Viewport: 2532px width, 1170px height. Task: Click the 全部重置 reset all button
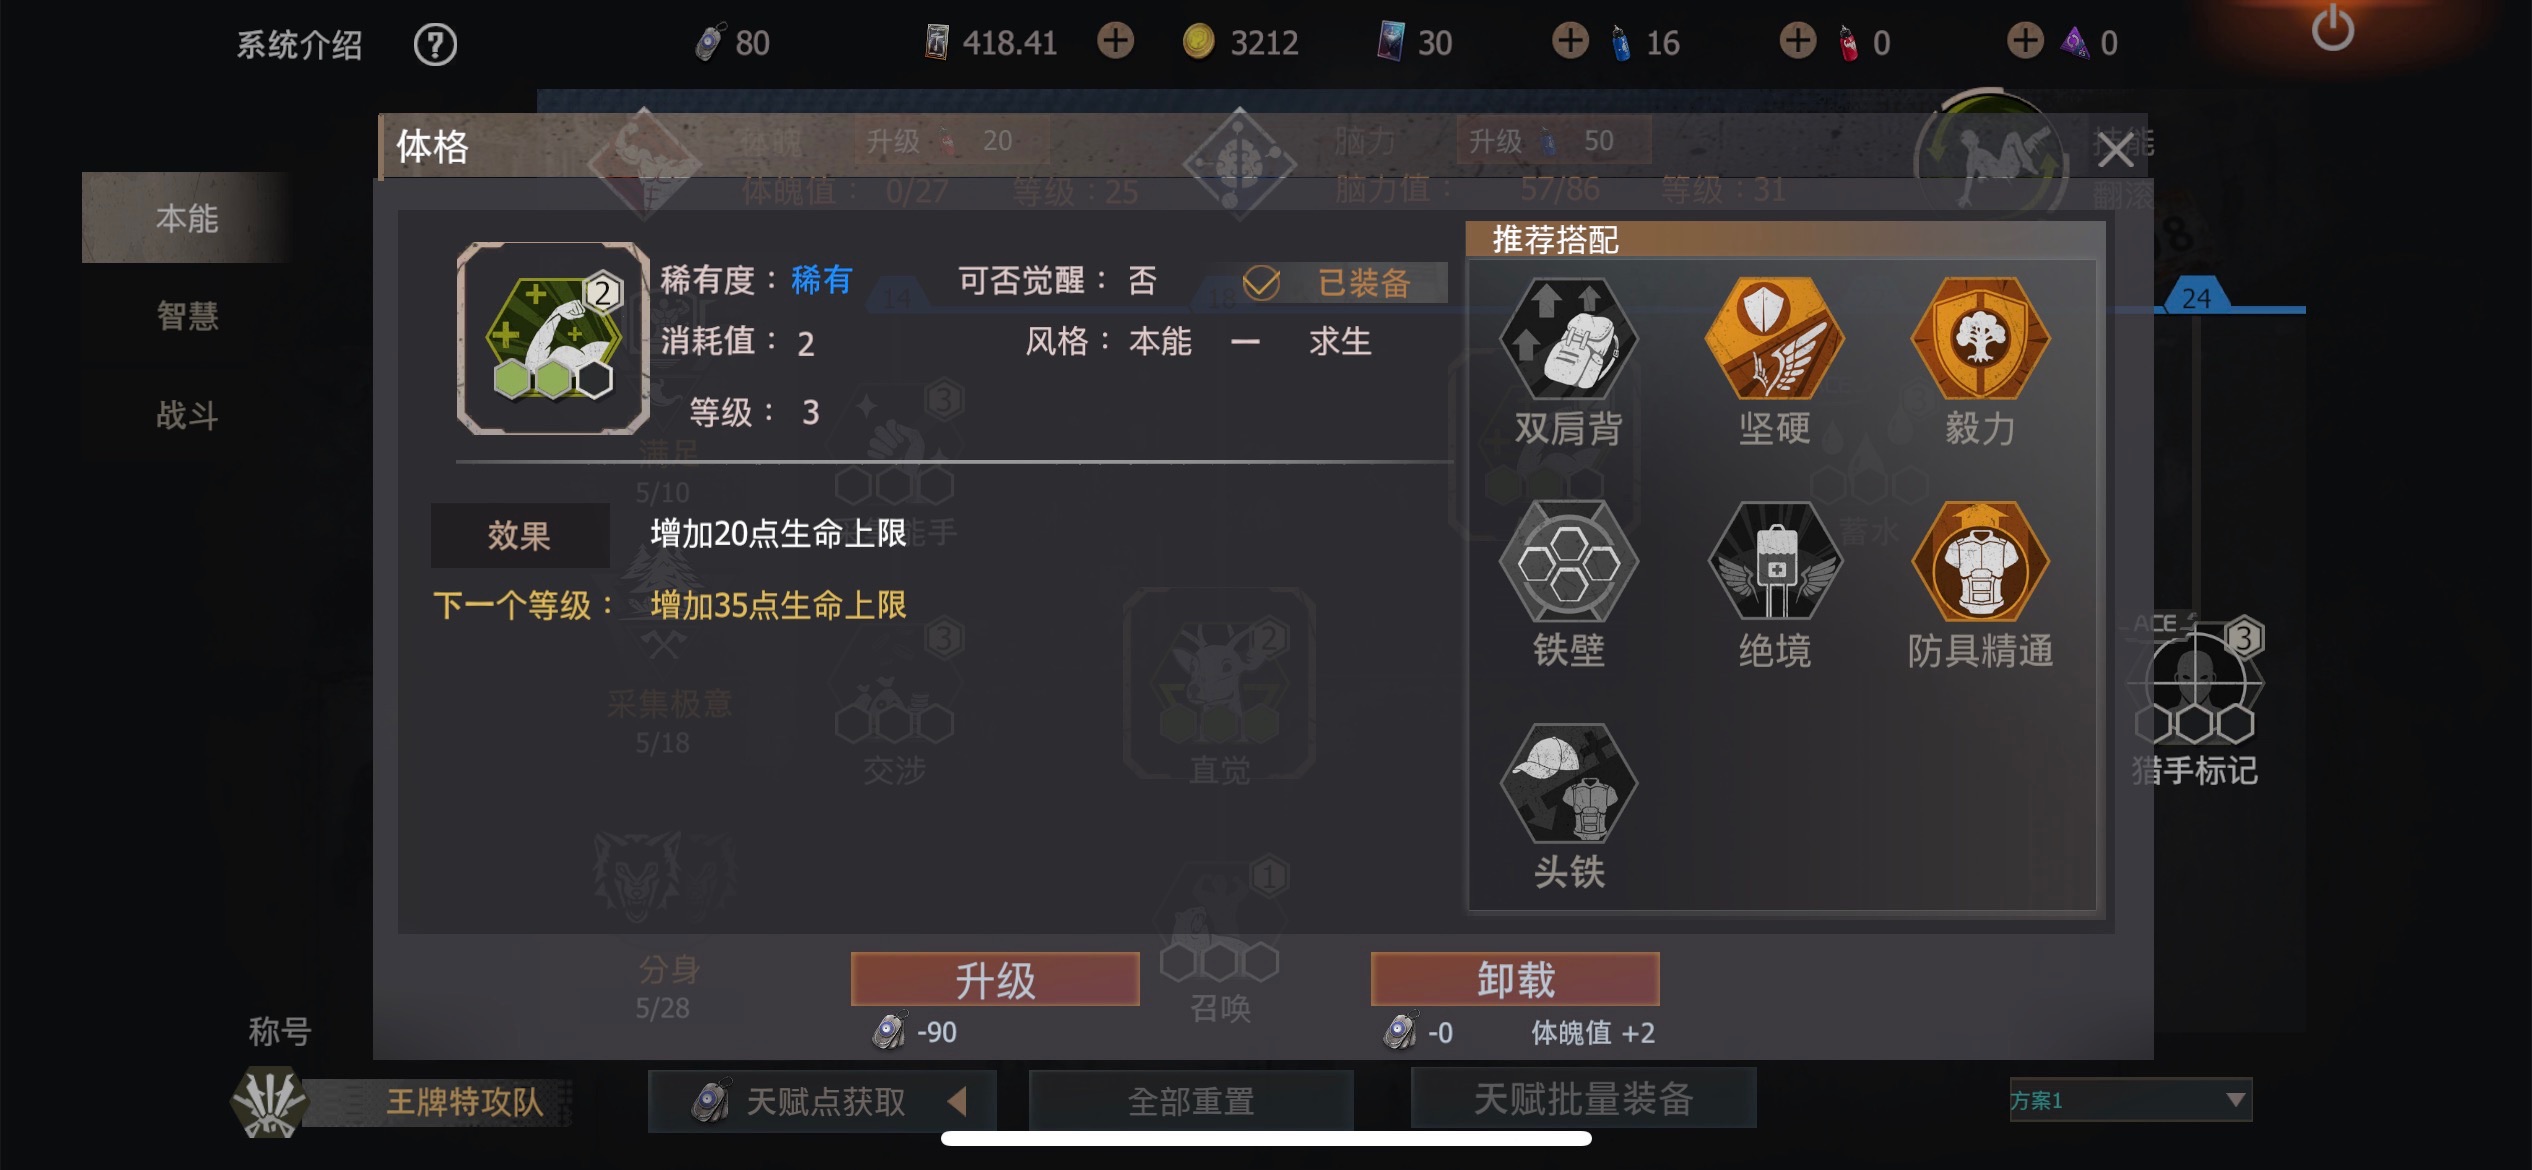point(1191,1101)
